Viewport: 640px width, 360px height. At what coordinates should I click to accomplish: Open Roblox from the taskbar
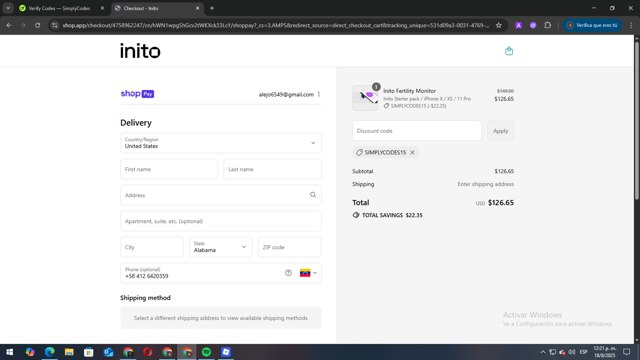226,352
